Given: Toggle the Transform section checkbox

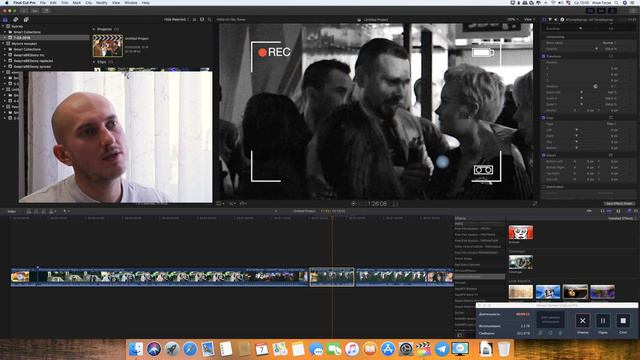Looking at the screenshot, I should pos(544,56).
